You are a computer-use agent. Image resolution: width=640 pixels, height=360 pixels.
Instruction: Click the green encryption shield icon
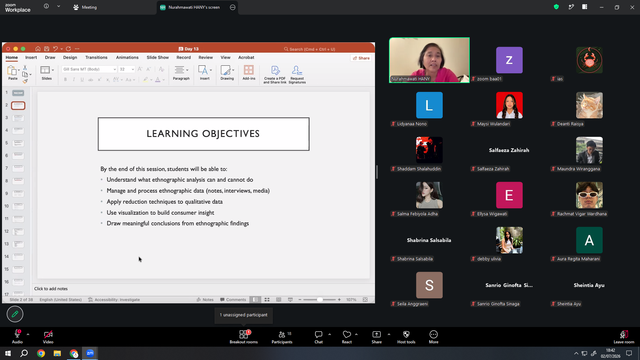click(556, 7)
